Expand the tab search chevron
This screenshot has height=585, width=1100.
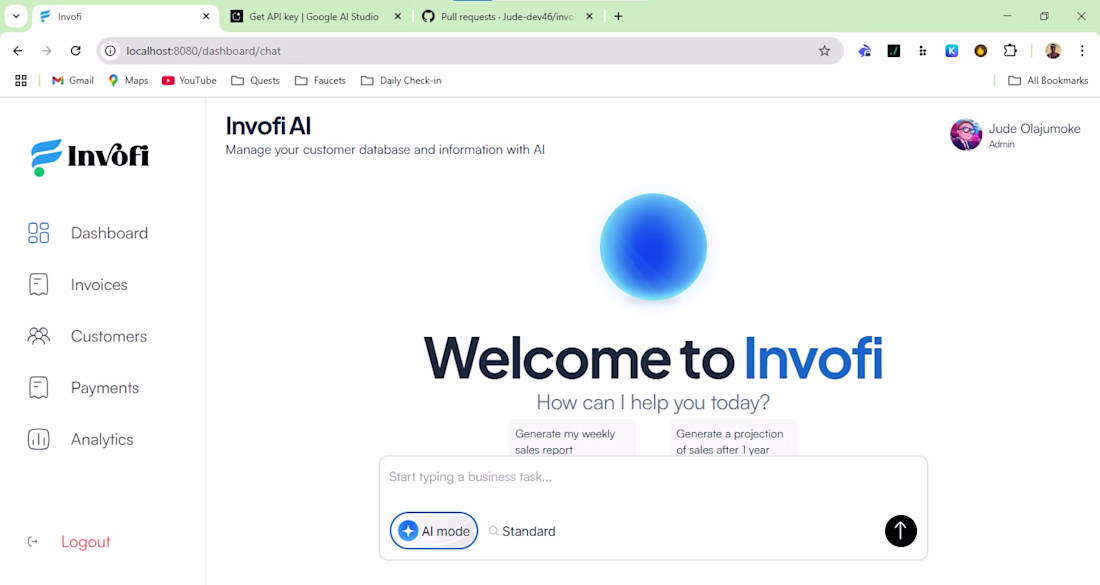(x=16, y=16)
